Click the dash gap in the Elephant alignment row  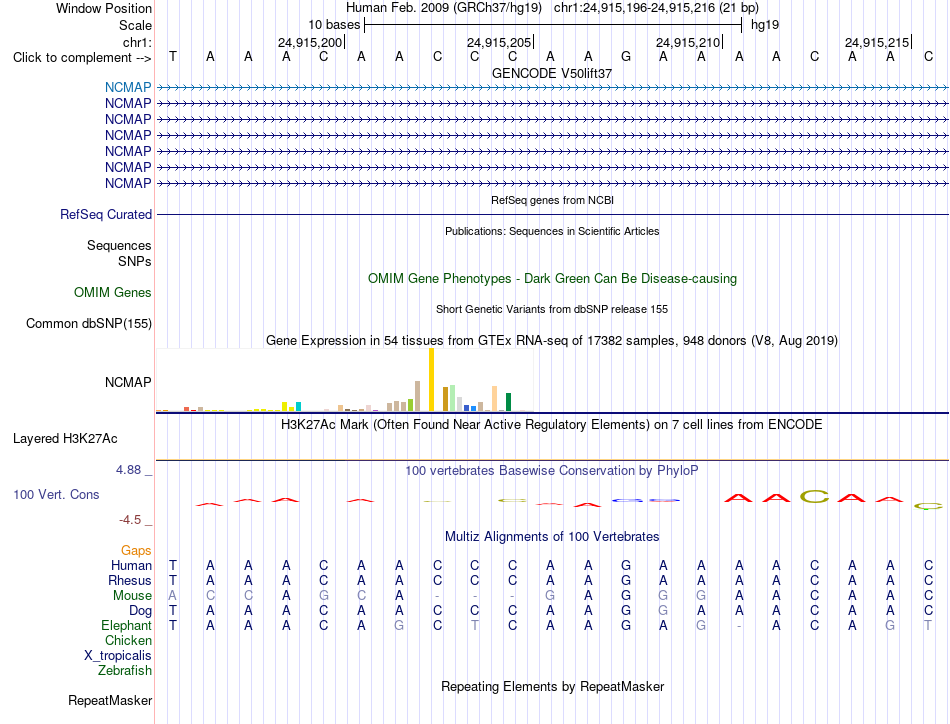(739, 626)
